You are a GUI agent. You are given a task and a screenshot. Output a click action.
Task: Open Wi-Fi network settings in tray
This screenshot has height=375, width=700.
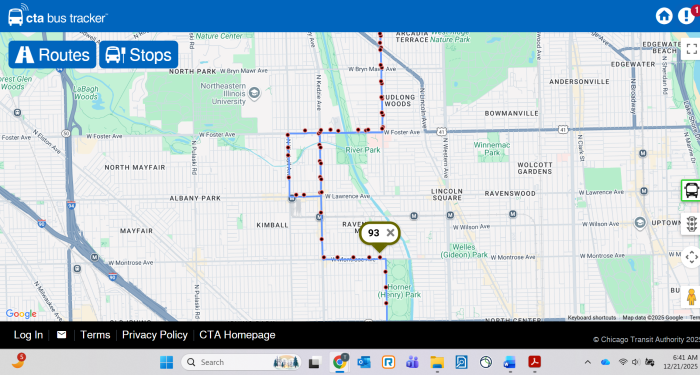tap(623, 362)
